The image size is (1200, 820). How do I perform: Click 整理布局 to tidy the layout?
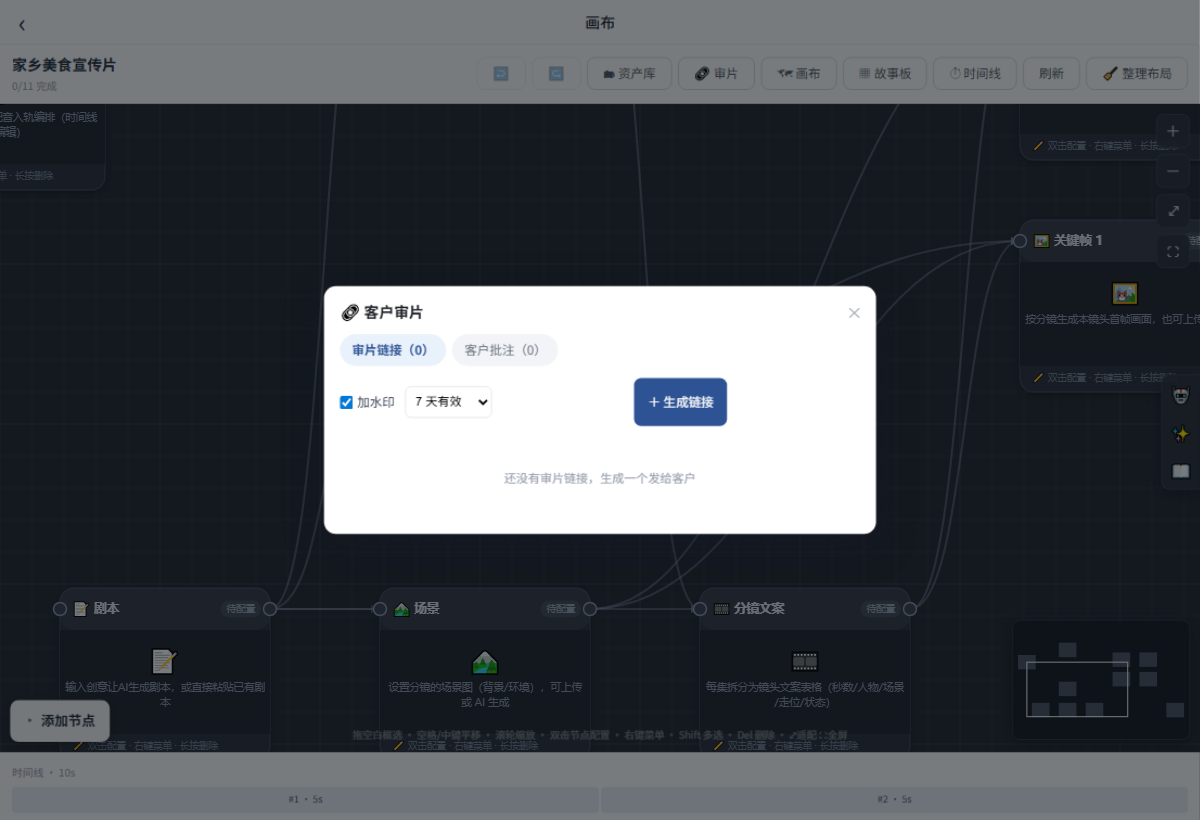1137,73
